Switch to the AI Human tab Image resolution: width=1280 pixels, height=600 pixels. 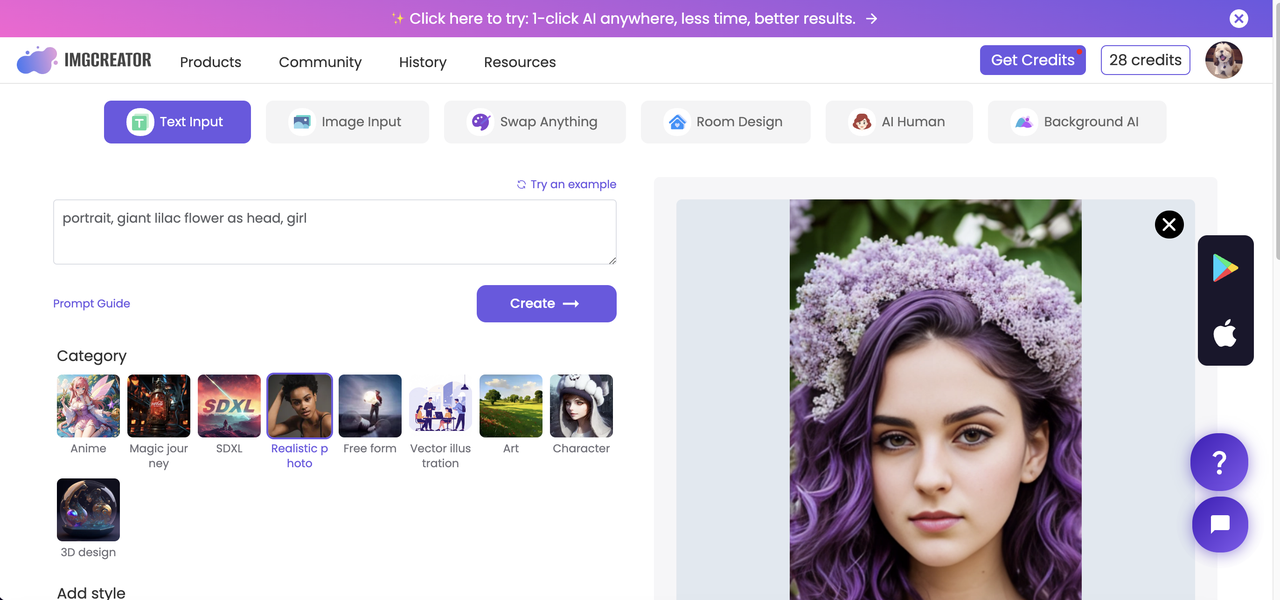(x=899, y=122)
